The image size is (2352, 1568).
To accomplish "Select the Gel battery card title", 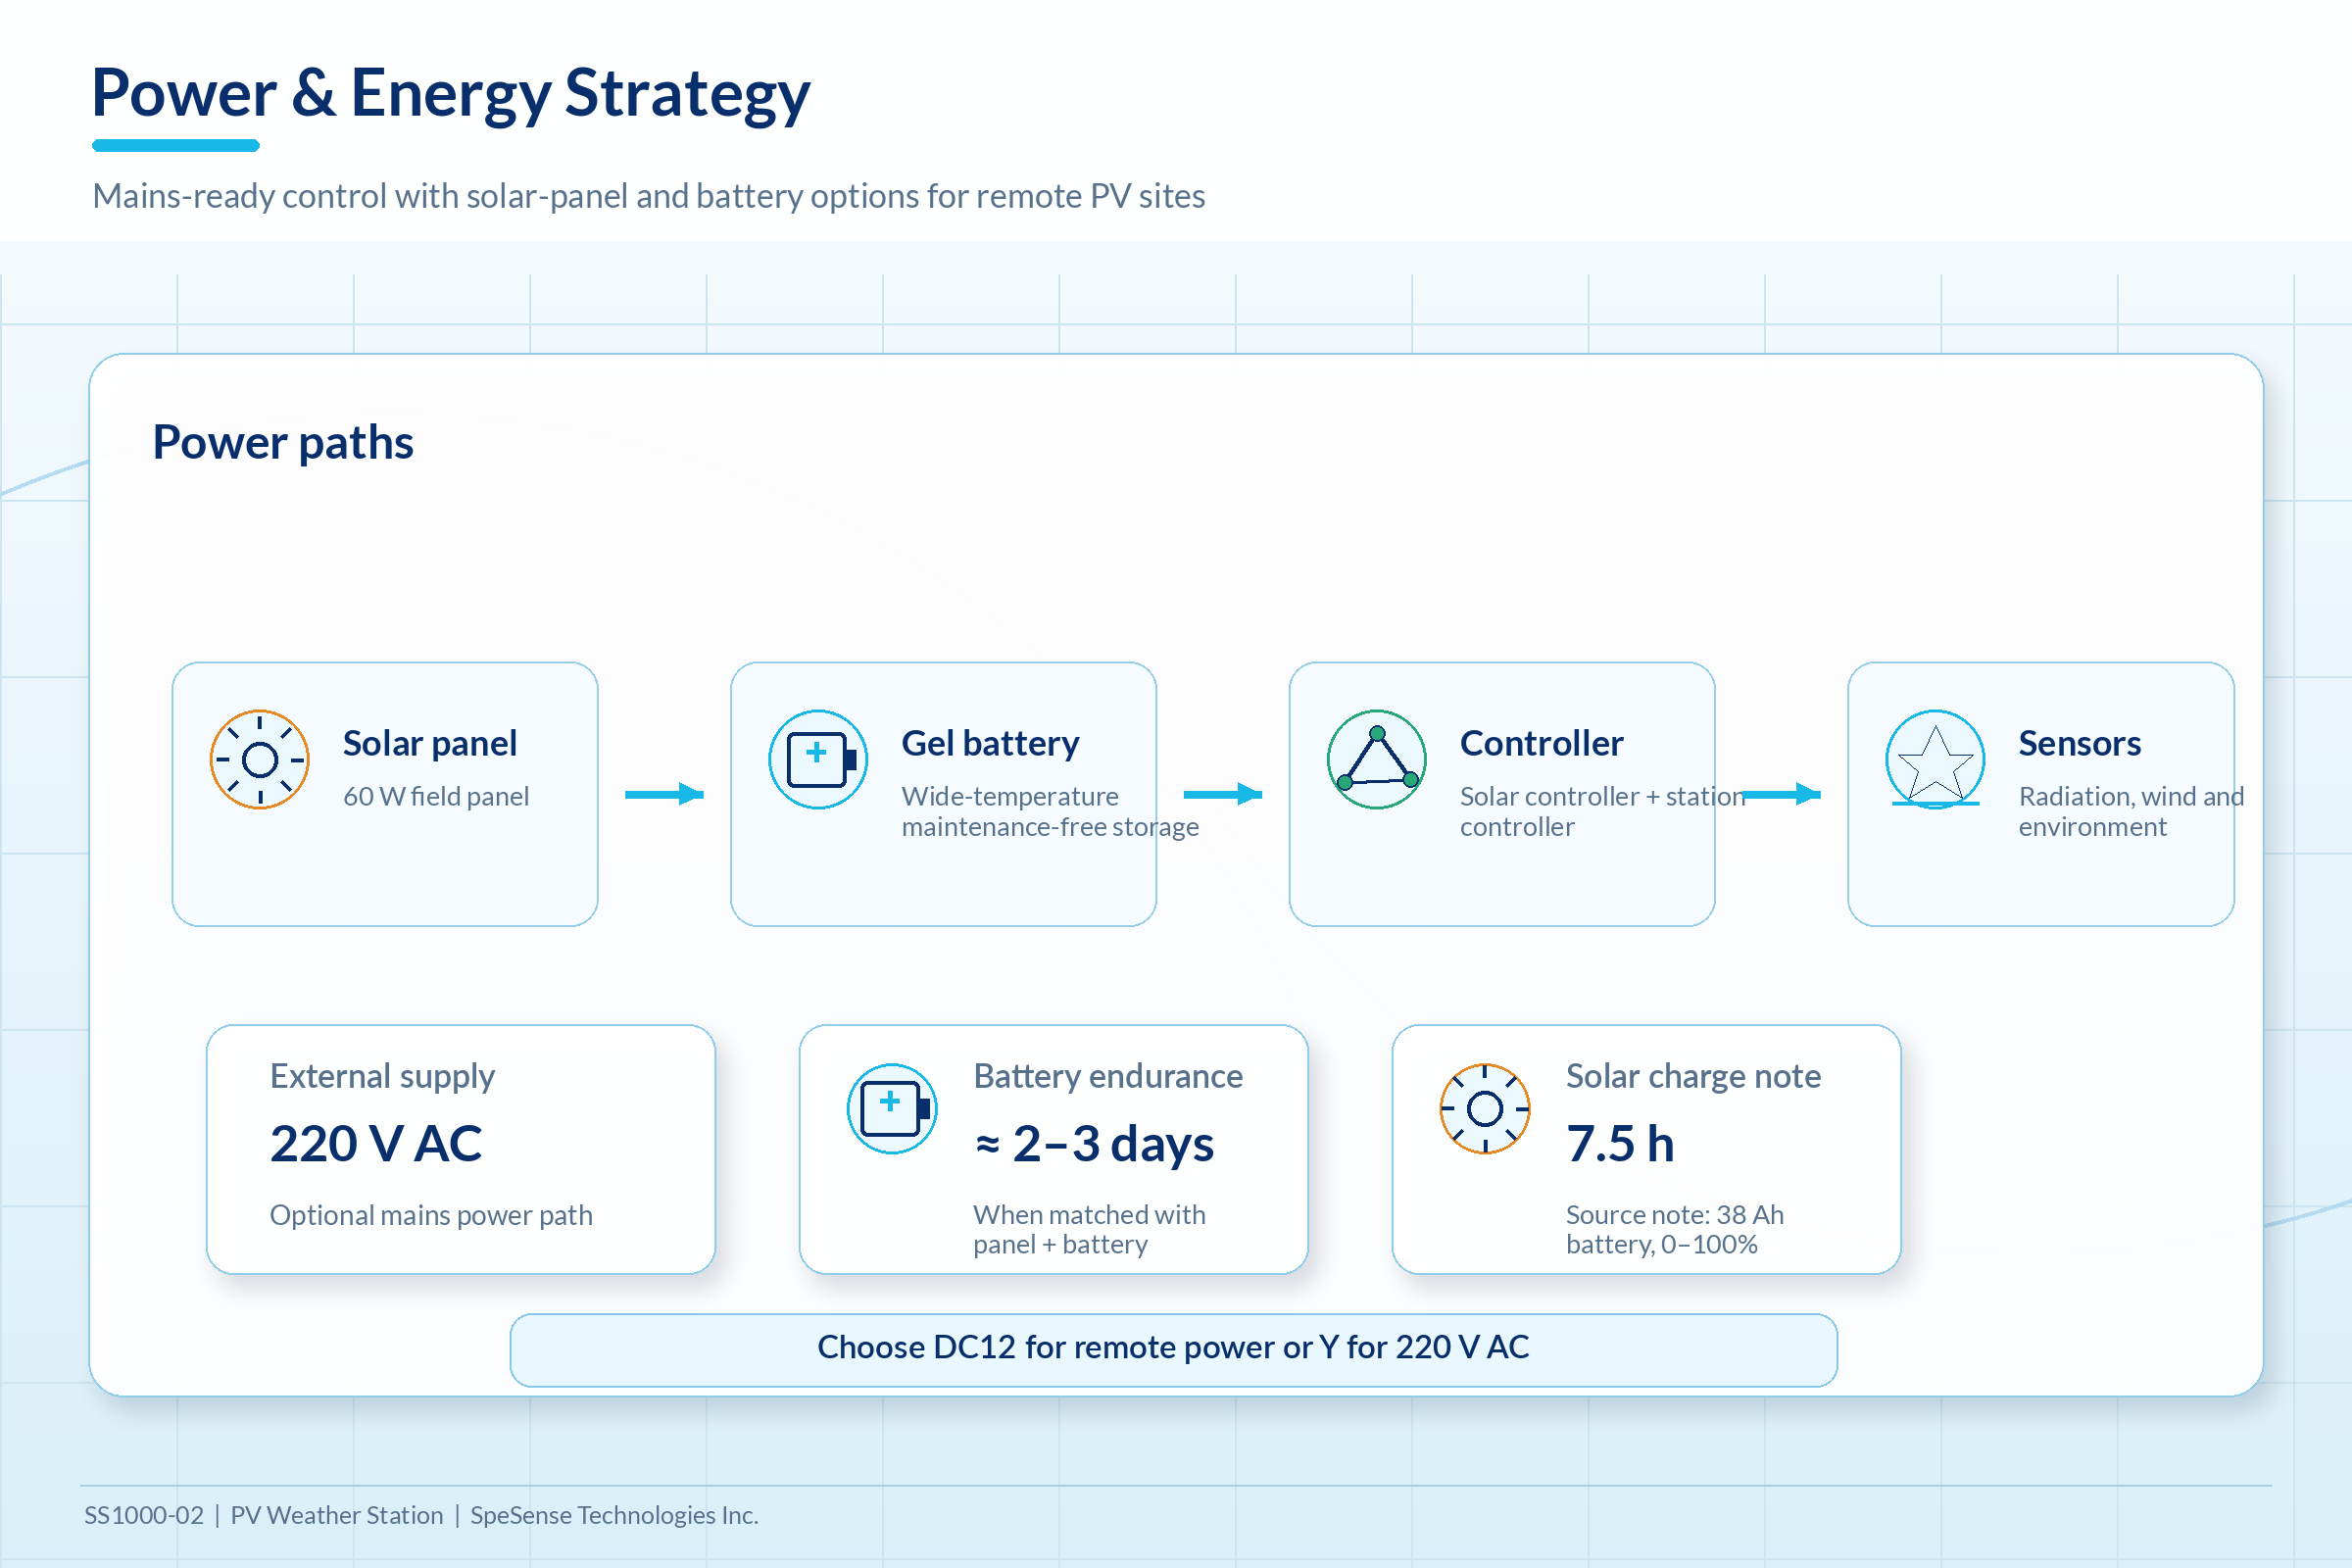I will pos(990,743).
